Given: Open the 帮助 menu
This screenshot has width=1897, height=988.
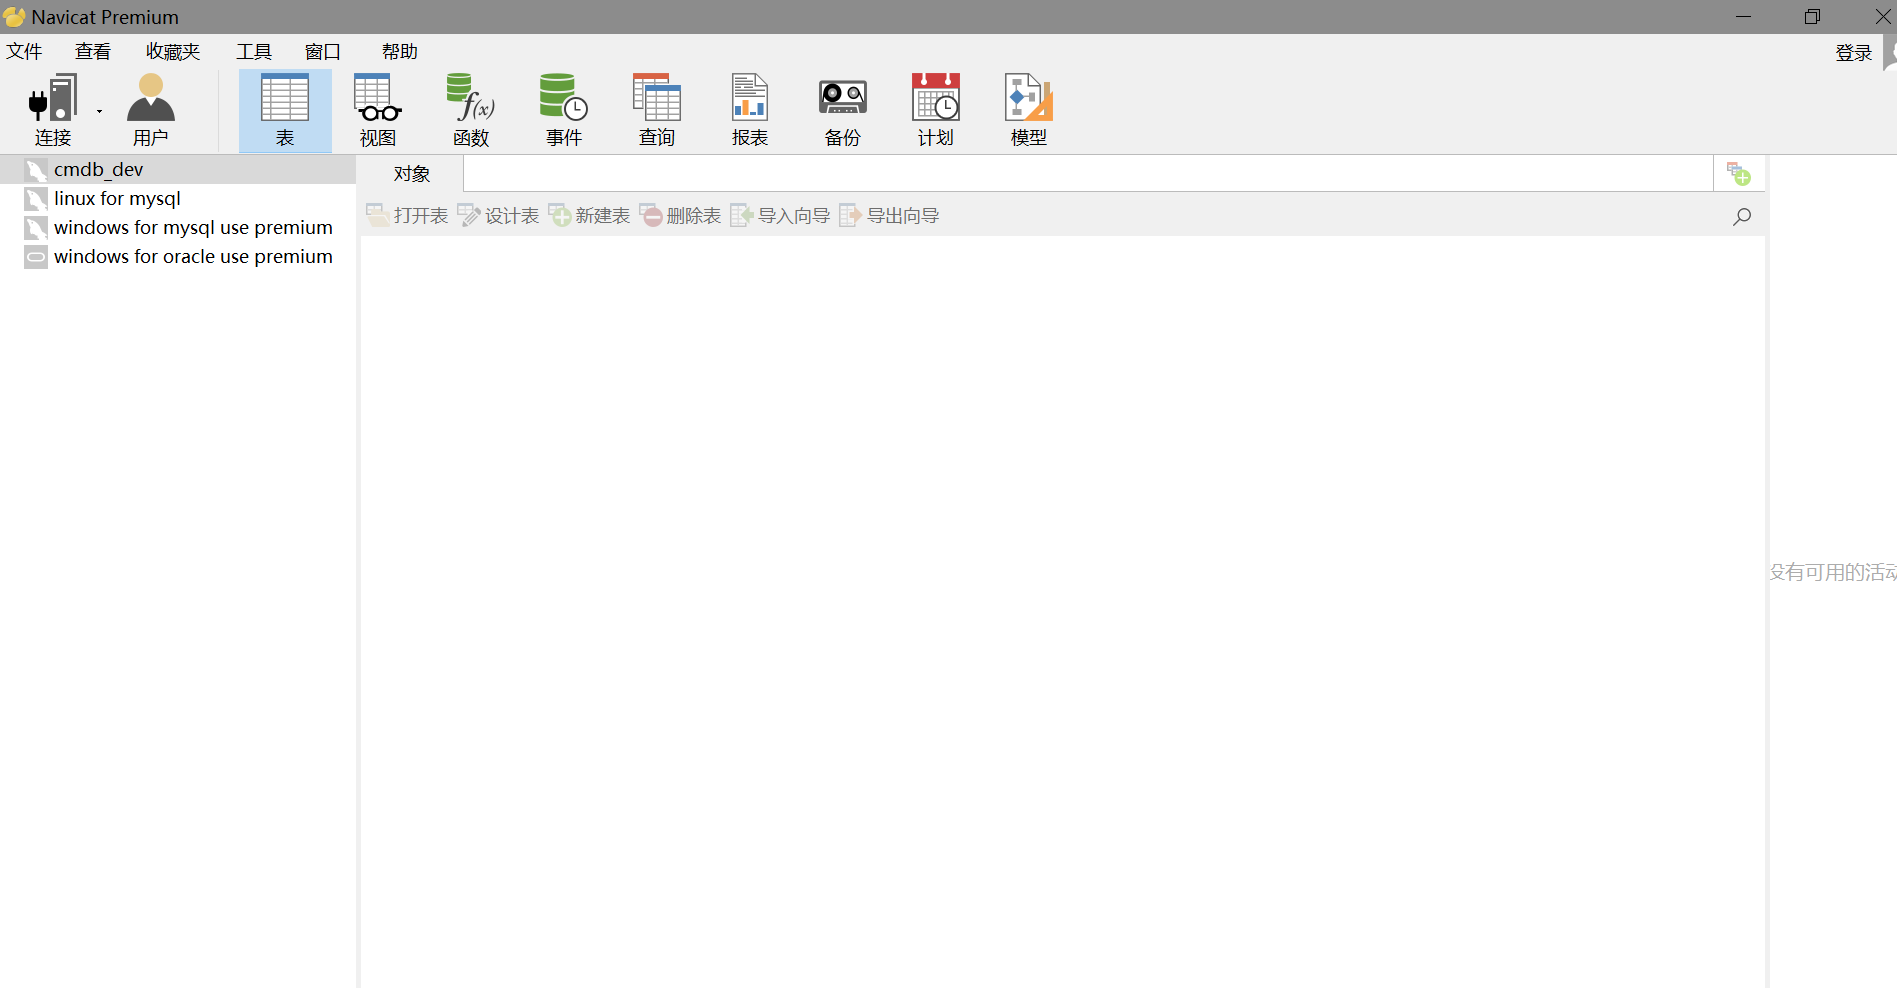Looking at the screenshot, I should [400, 52].
